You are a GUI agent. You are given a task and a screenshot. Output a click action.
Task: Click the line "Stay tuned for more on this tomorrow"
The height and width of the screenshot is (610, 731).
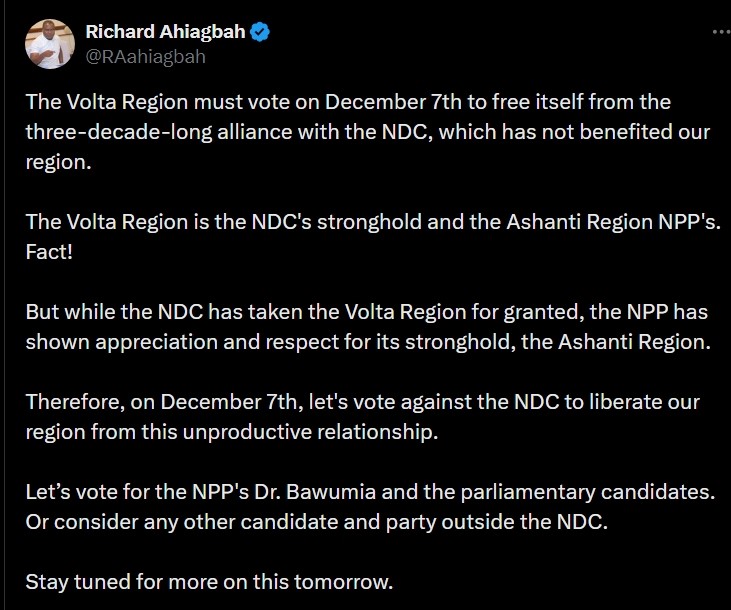point(210,581)
